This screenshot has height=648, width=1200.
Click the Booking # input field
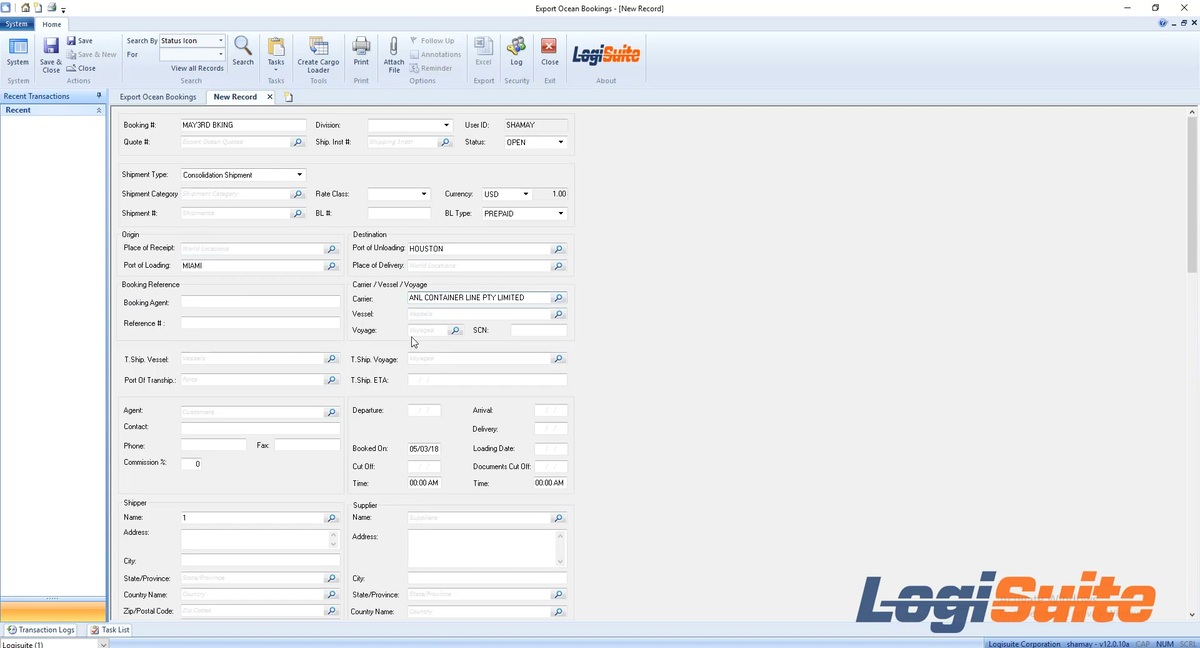tap(243, 126)
